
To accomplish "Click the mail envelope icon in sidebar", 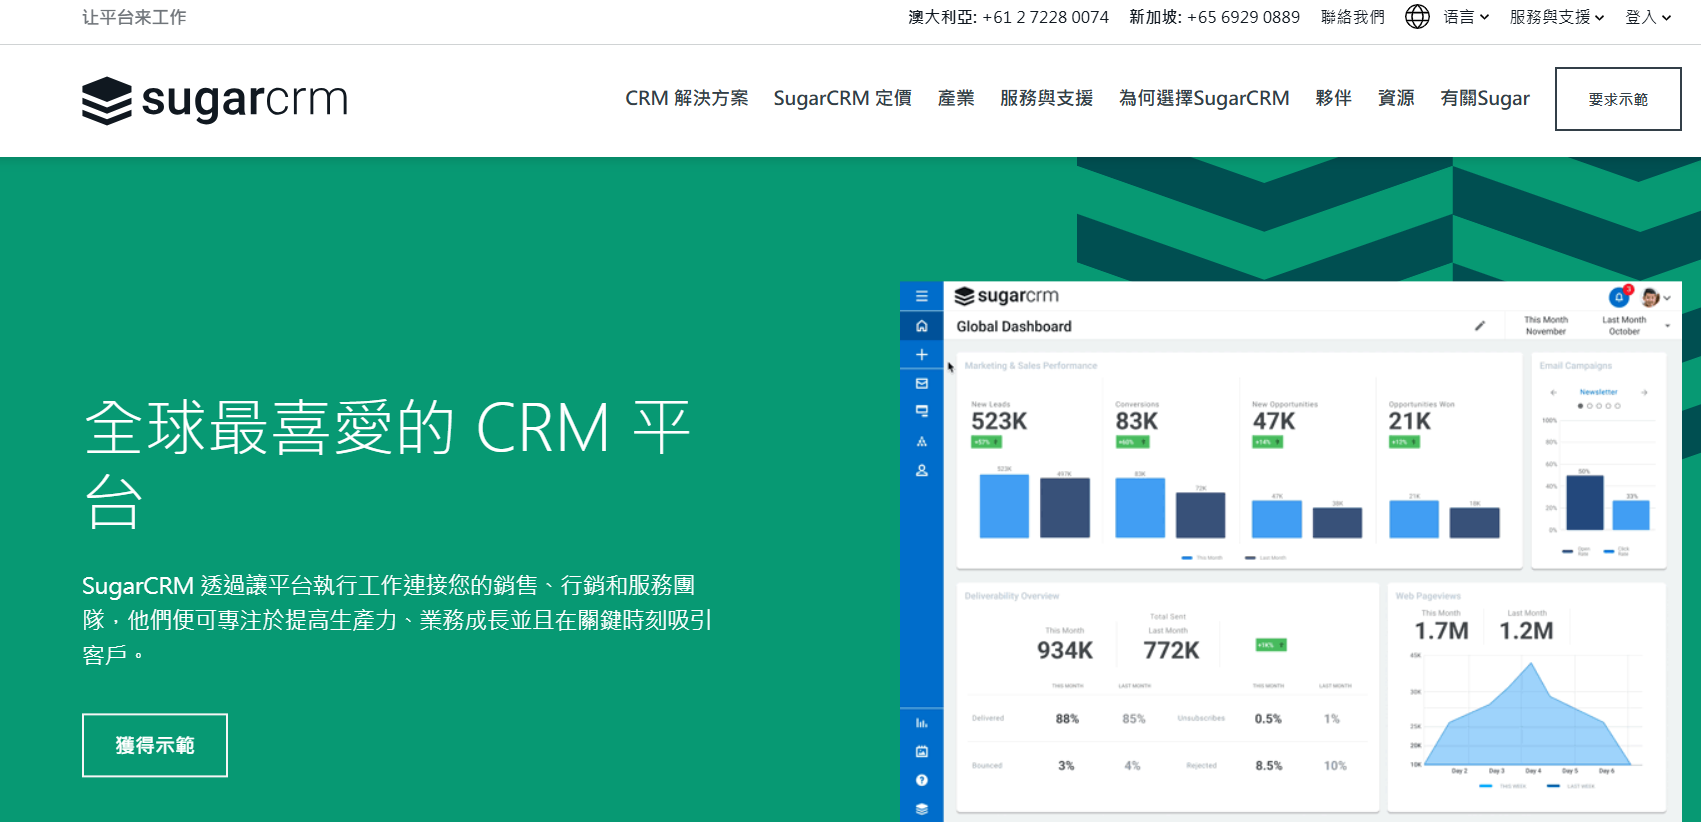I will (921, 383).
